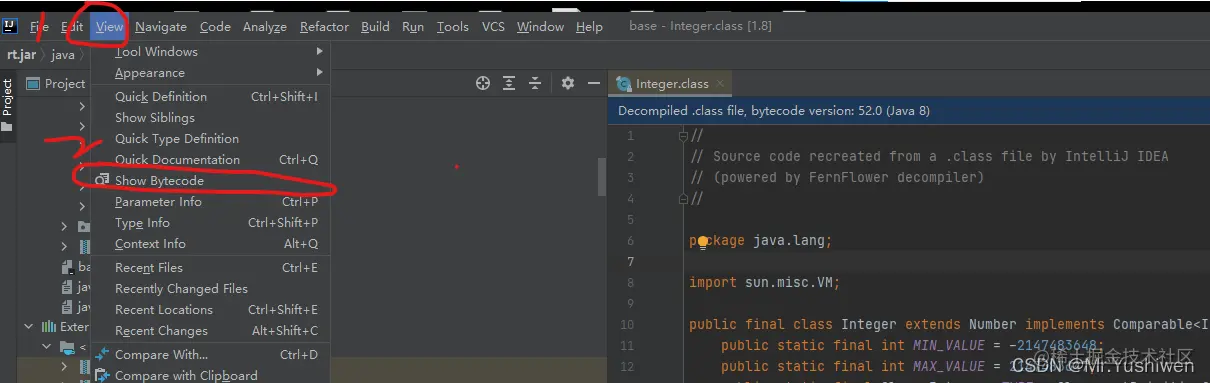Choose Quick Definition from View menu

[210, 97]
